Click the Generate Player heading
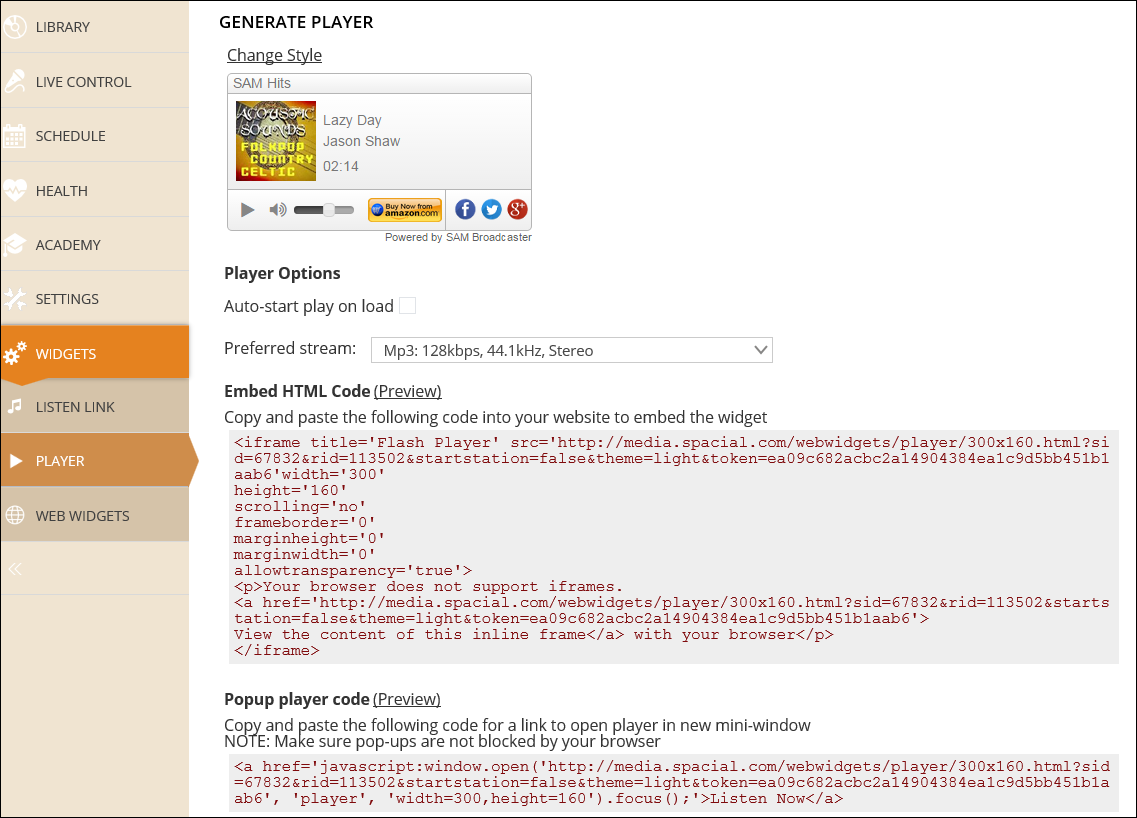The width and height of the screenshot is (1137, 818). 296,22
